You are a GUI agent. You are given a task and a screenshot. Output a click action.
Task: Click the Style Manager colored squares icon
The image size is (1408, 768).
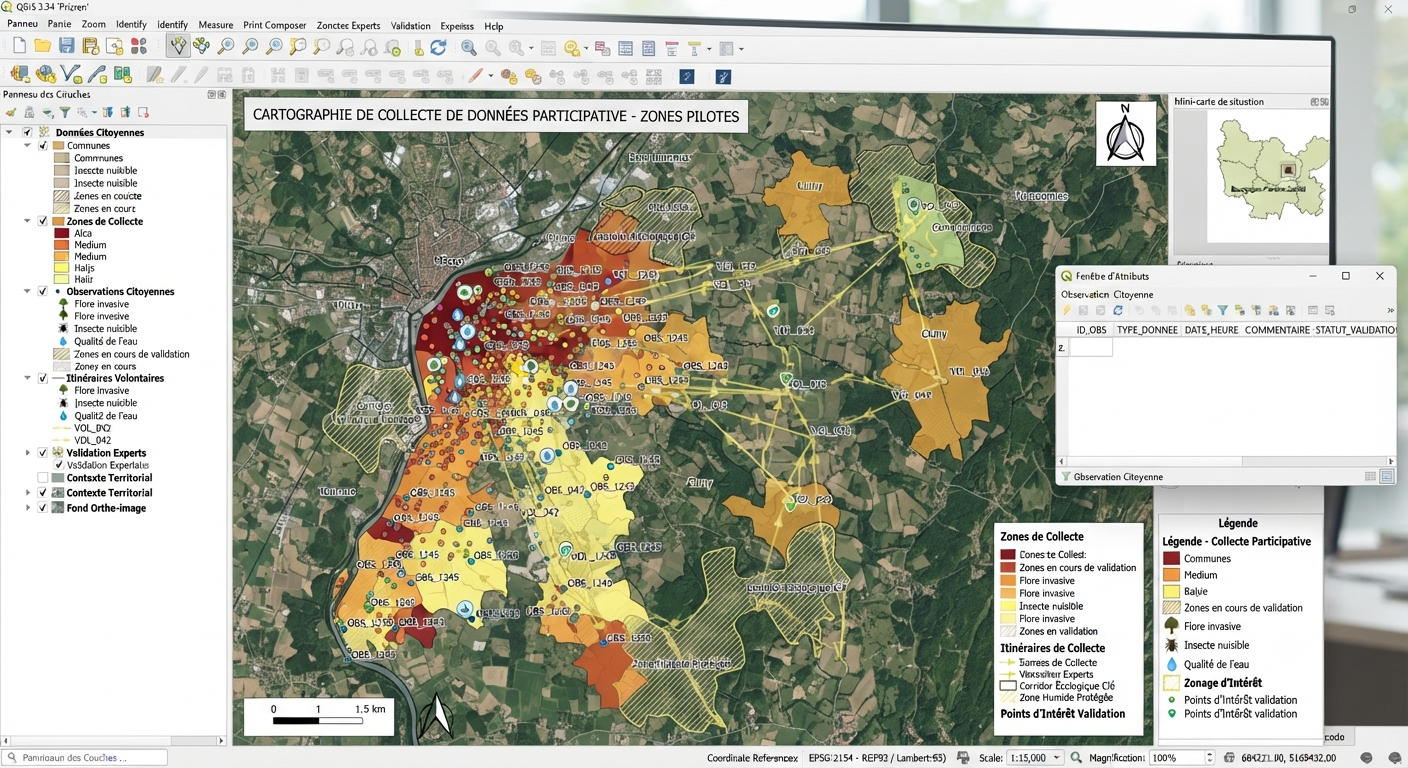point(139,46)
